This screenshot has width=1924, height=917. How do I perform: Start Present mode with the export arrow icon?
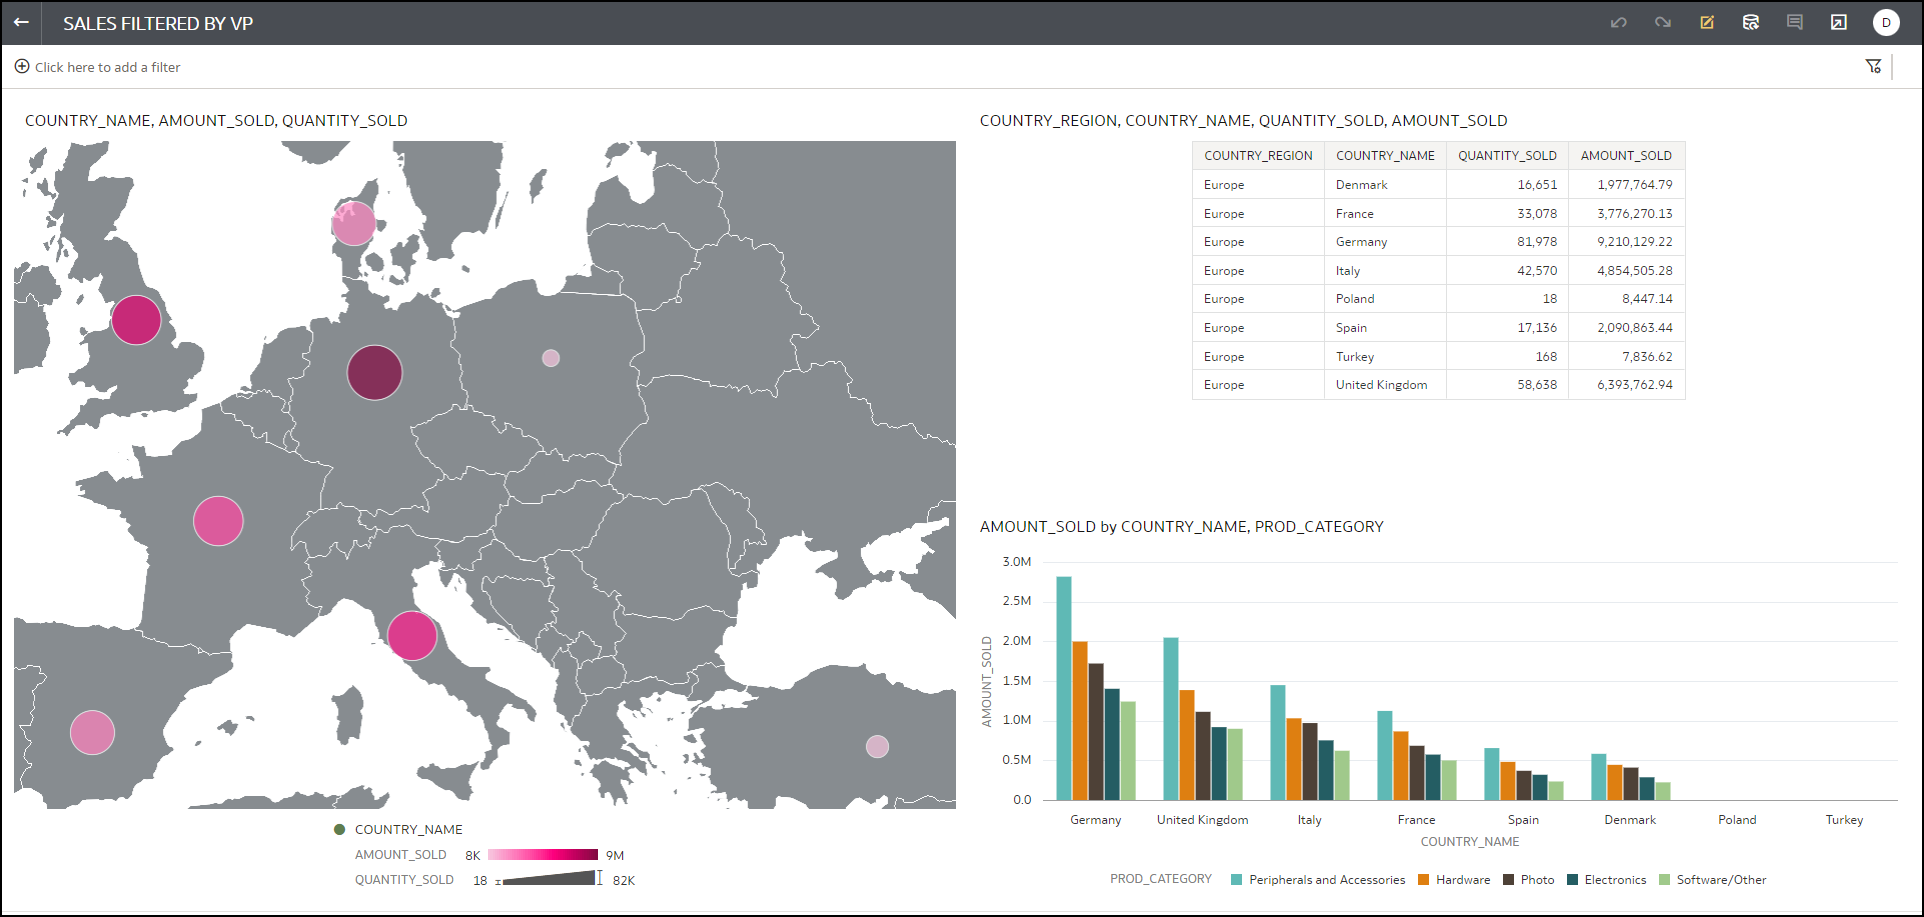tap(1839, 22)
